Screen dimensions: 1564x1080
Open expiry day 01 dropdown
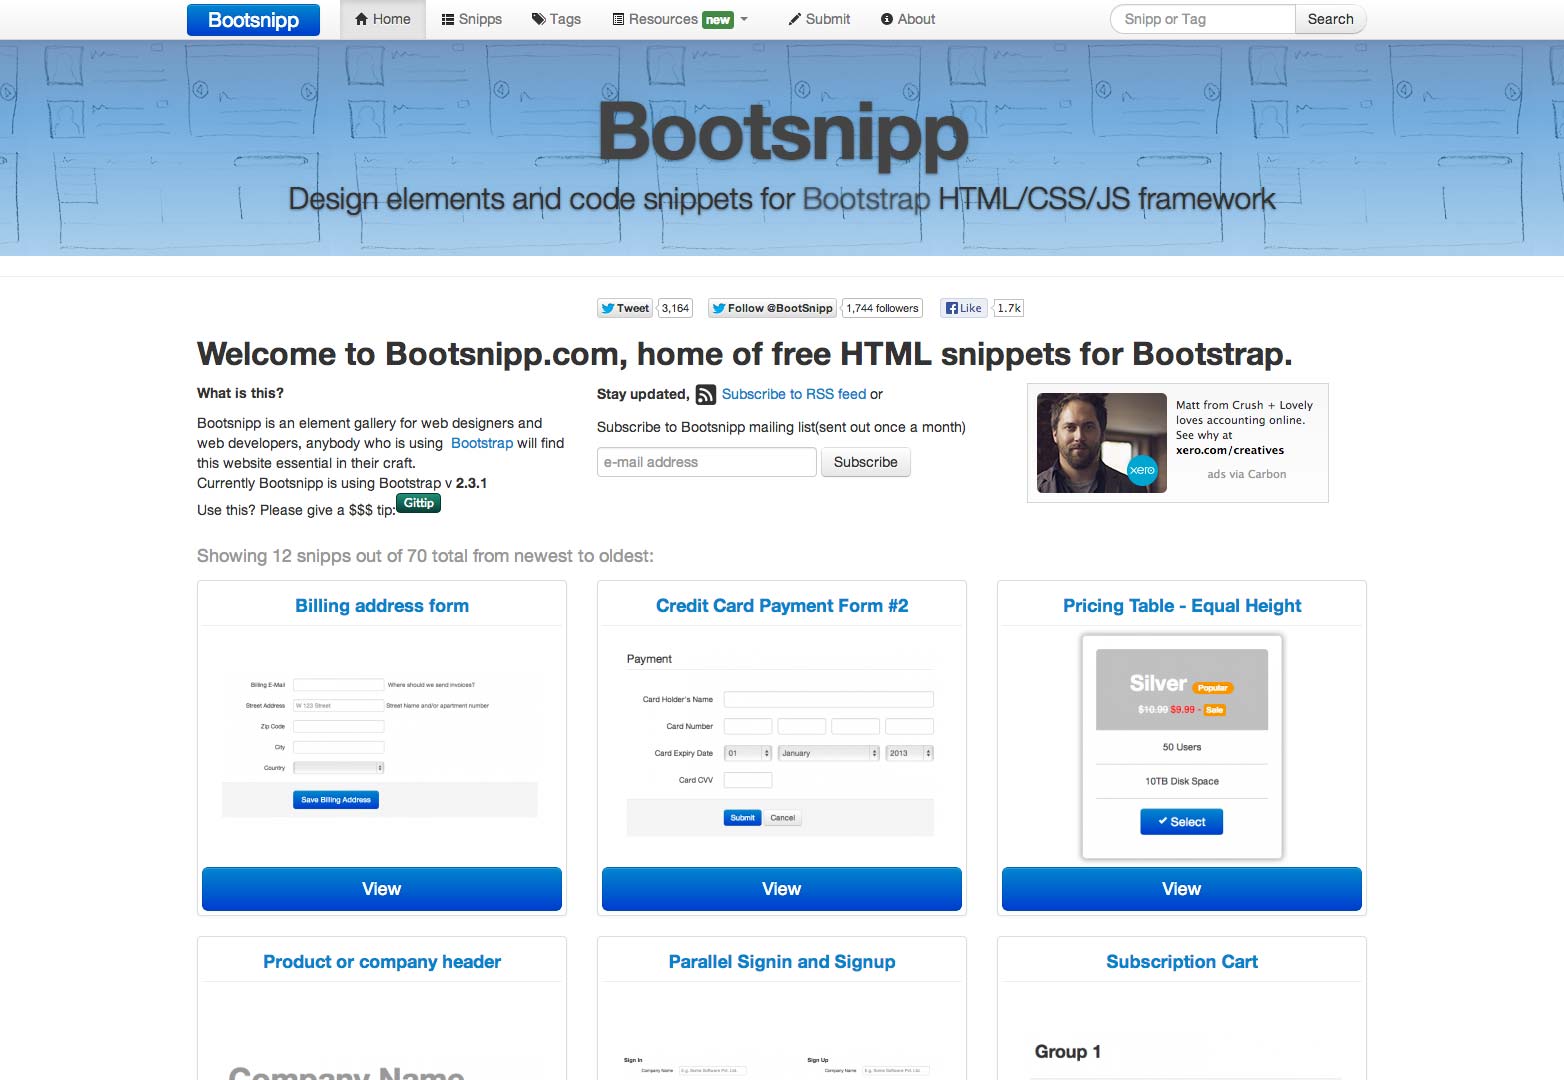748,753
